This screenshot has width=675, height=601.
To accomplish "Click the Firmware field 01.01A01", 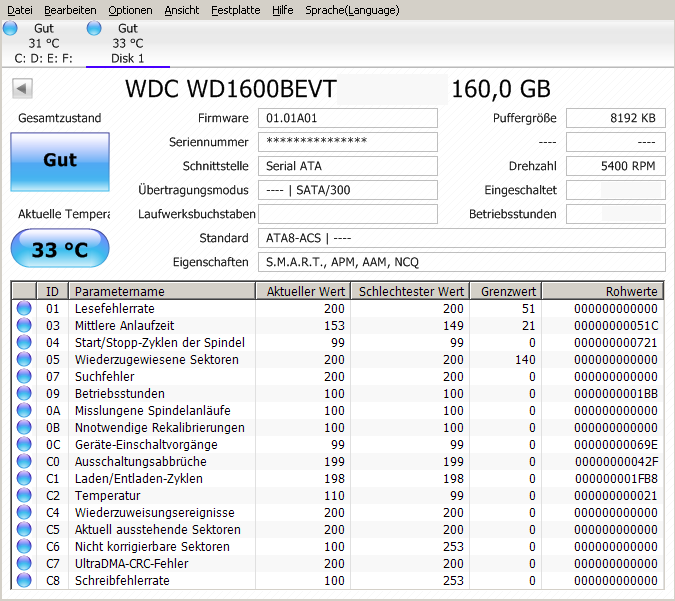I will point(348,118).
